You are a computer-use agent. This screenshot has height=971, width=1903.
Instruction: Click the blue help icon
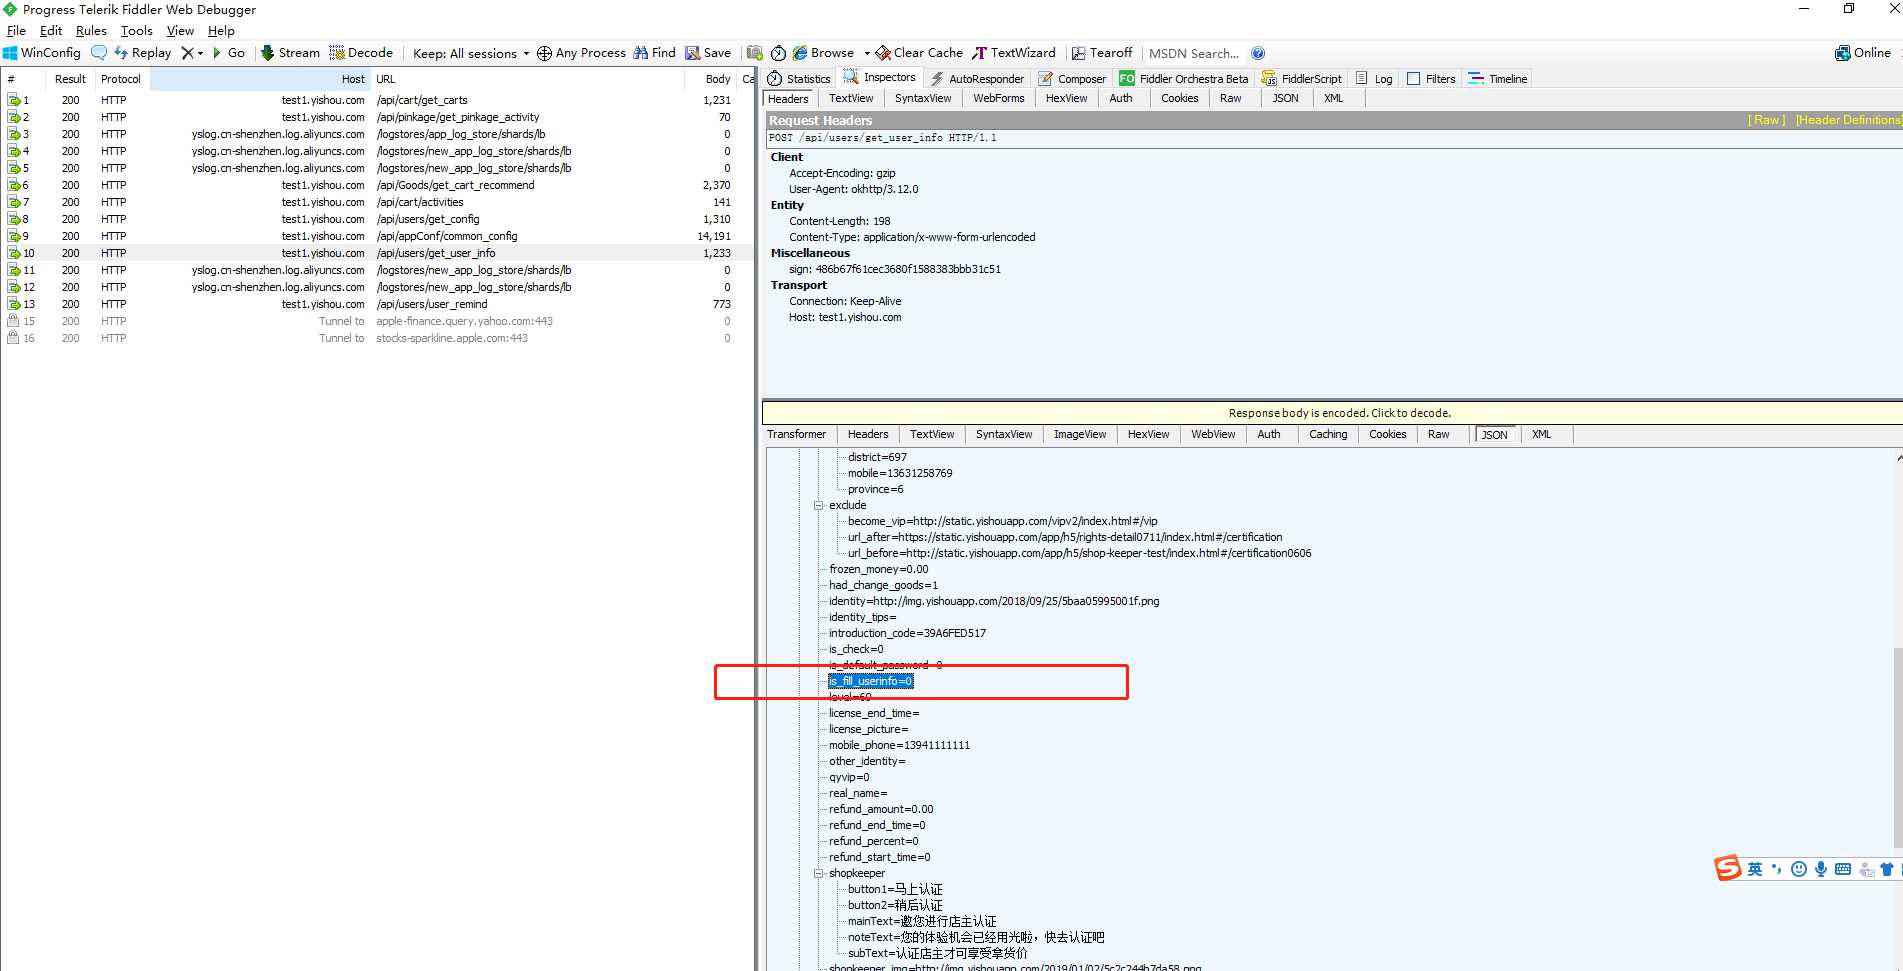click(1258, 53)
